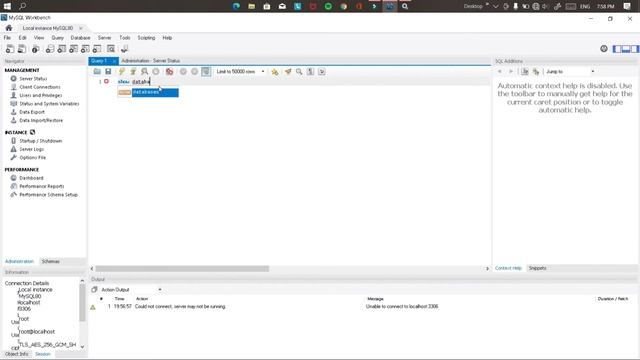Open find panel magnifier icon in editor
640x360 pixels.
[x=299, y=71]
